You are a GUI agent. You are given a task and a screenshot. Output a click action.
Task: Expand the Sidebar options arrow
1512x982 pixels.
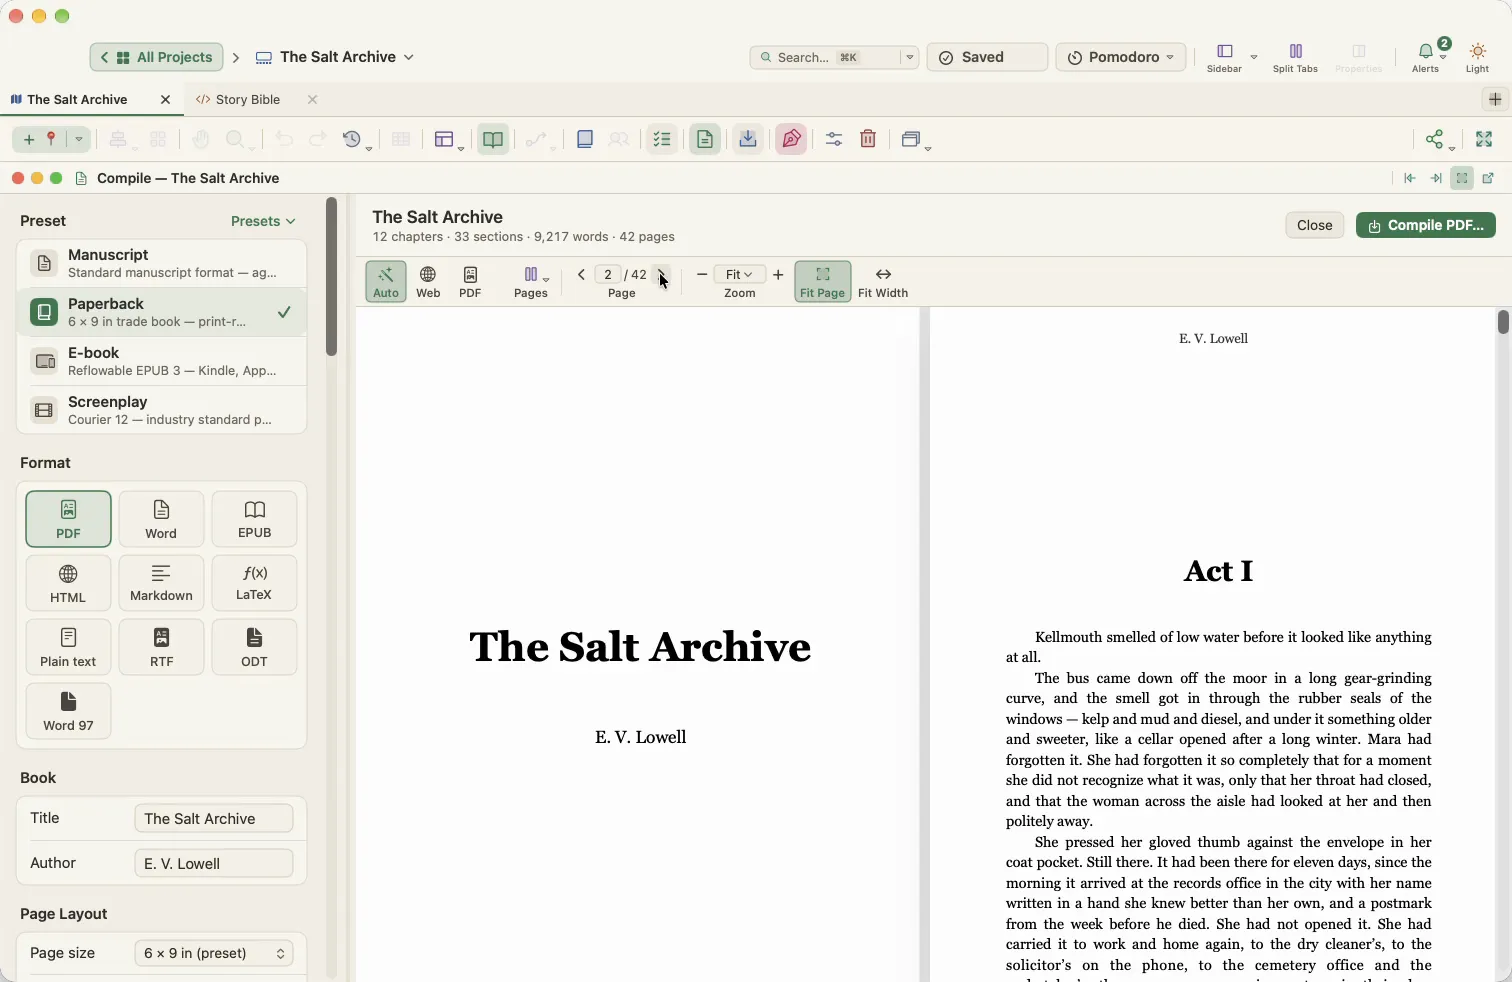pos(1254,57)
